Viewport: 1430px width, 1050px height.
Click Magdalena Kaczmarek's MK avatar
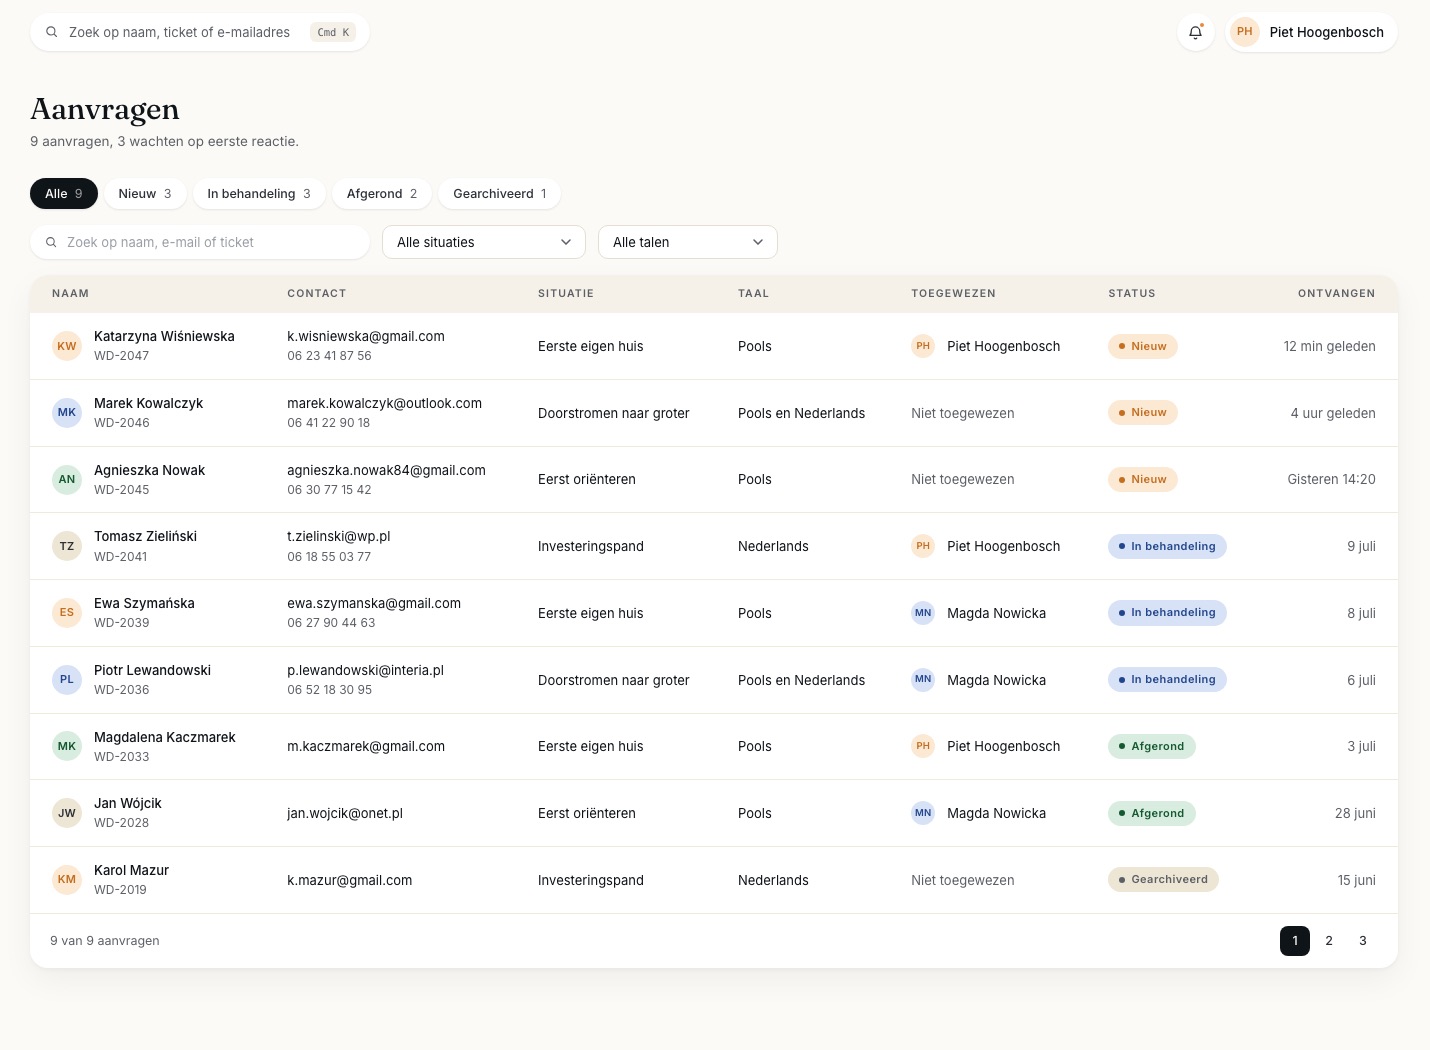pyautogui.click(x=67, y=746)
